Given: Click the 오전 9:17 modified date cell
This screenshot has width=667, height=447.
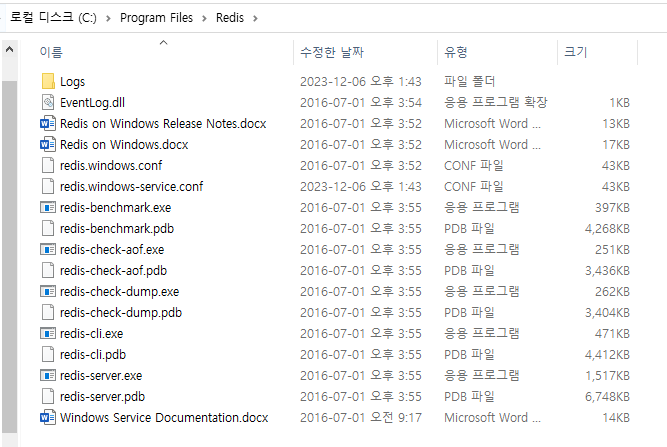Looking at the screenshot, I should (361, 418).
